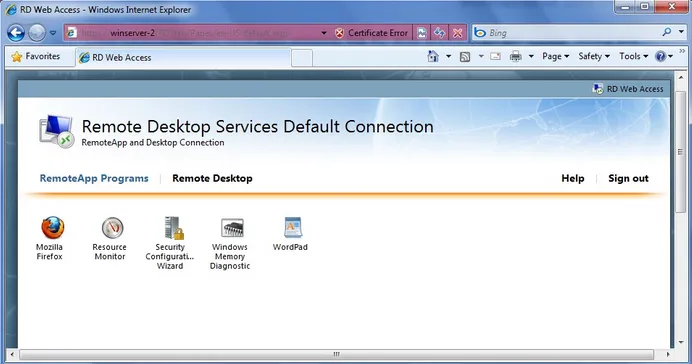Image resolution: width=692 pixels, height=364 pixels.
Task: Go back with the Back arrow
Action: point(16,33)
